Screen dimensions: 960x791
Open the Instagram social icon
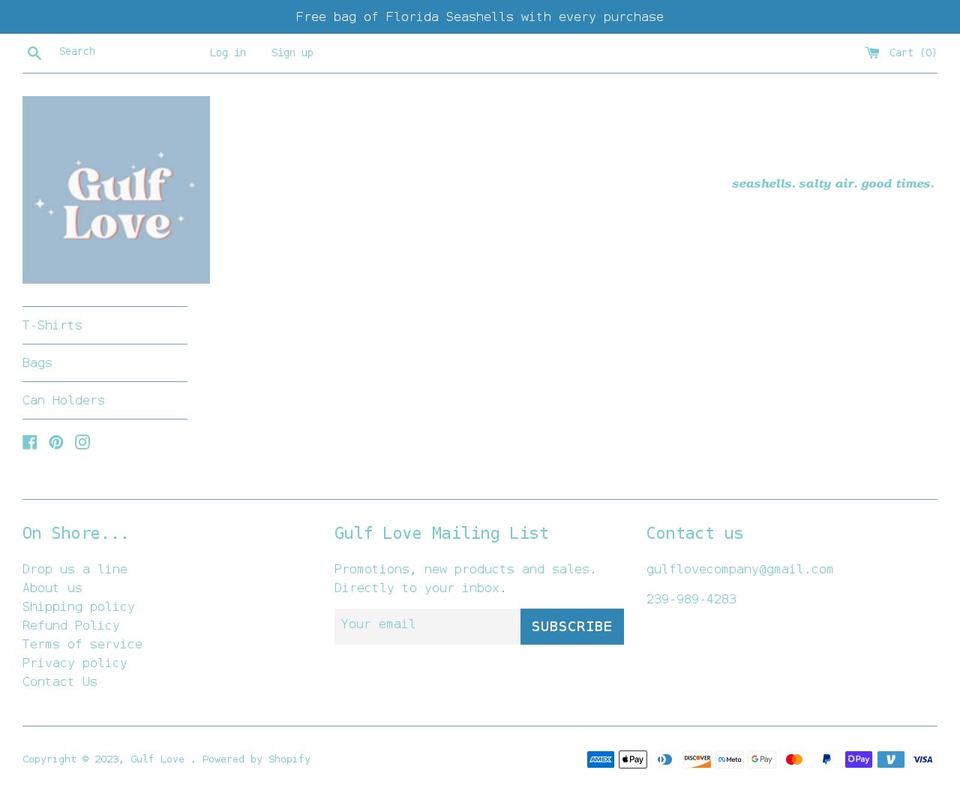82,441
